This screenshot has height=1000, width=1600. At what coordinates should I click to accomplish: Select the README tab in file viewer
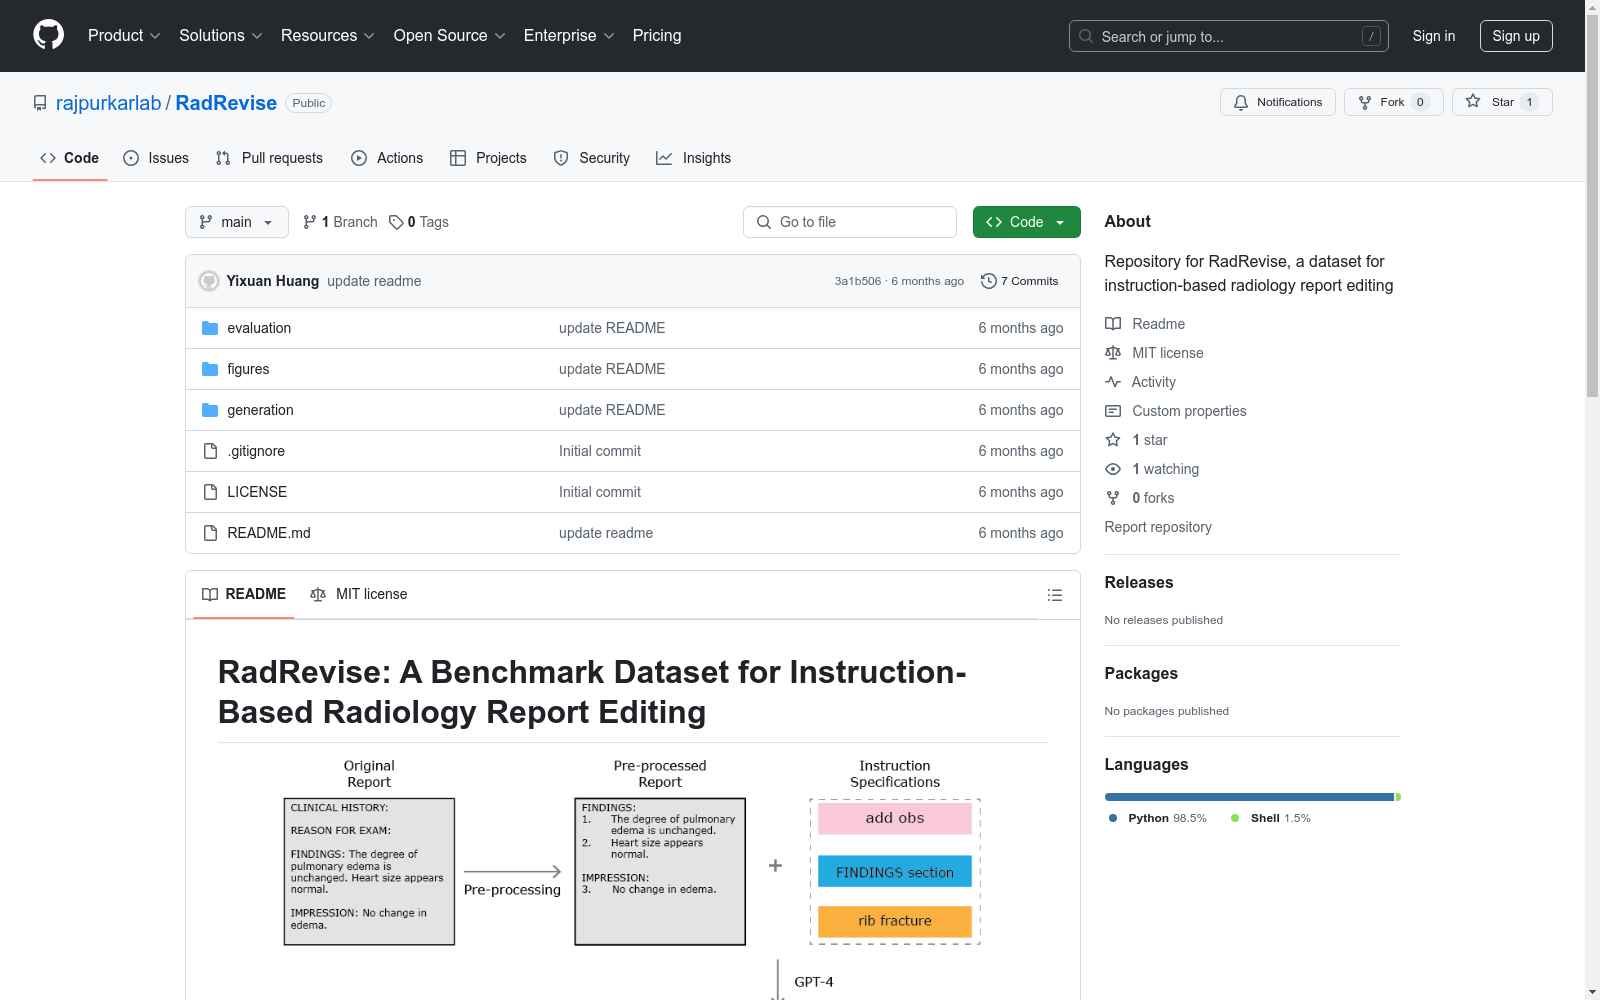click(x=244, y=594)
